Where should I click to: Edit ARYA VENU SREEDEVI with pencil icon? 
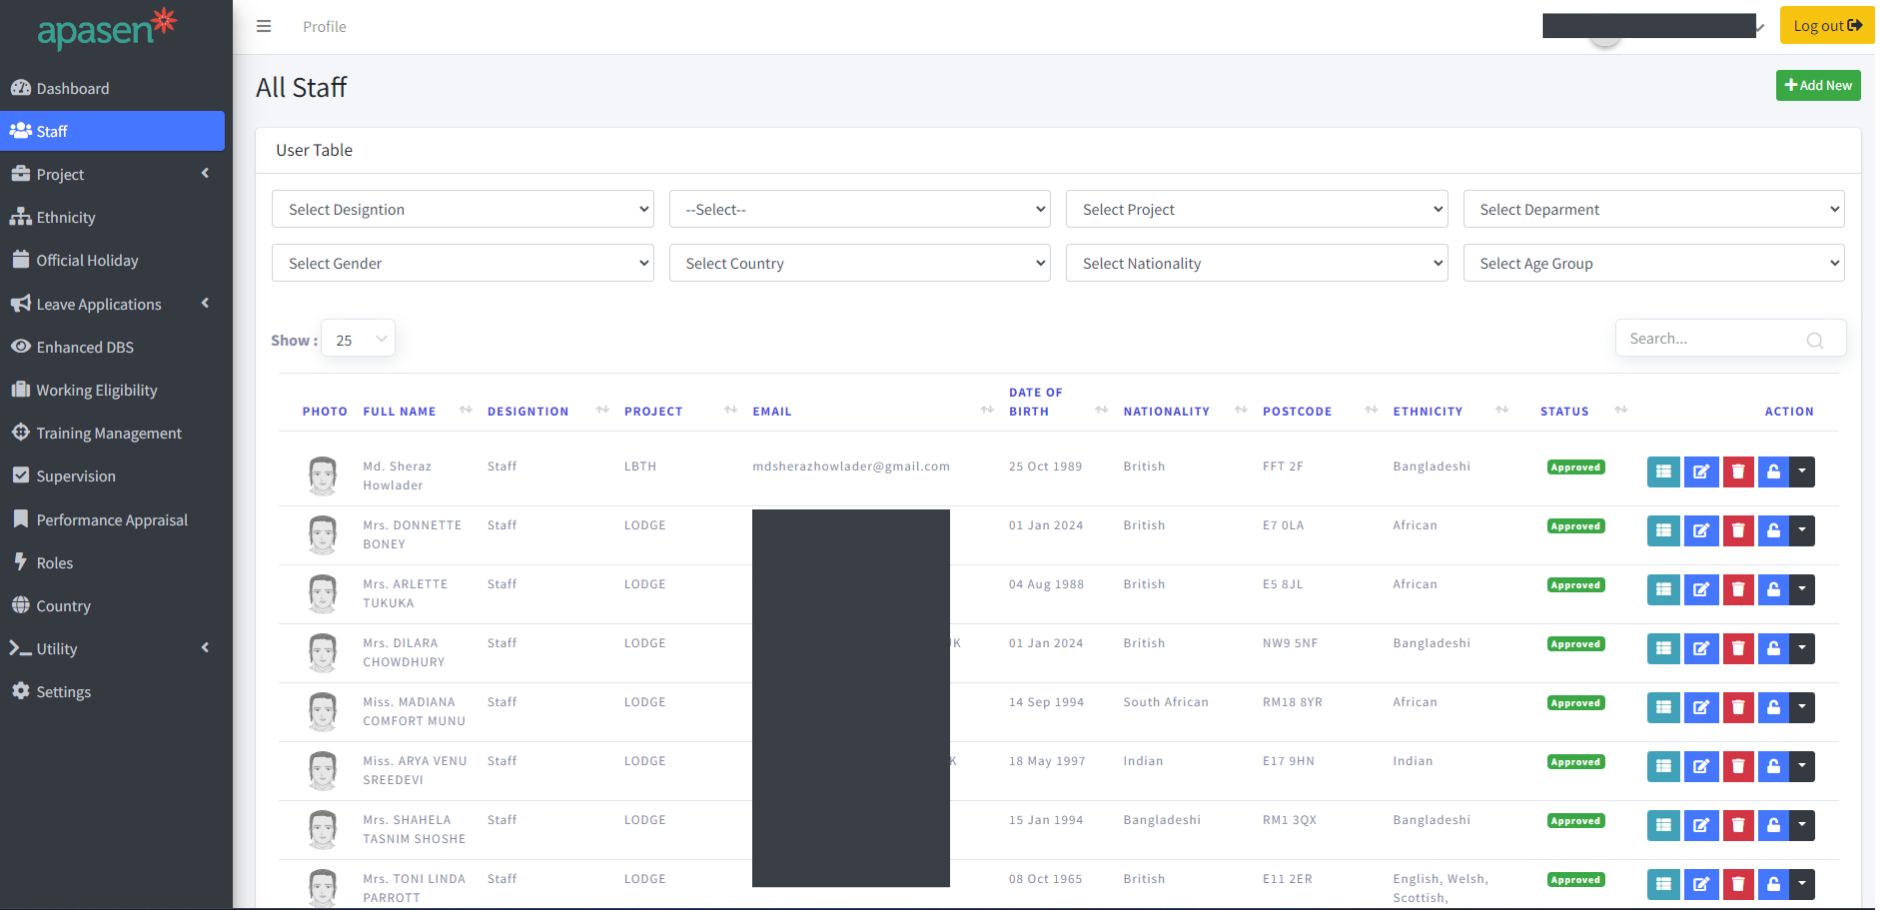click(1700, 767)
